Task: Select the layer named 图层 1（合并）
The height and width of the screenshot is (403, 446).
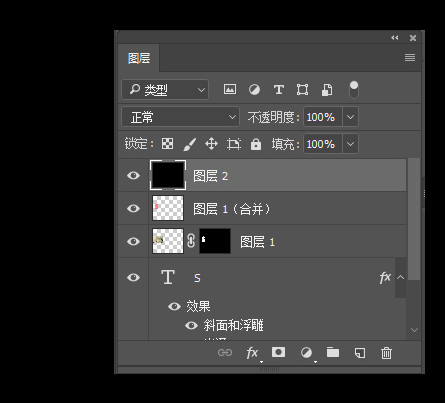Action: pyautogui.click(x=232, y=209)
